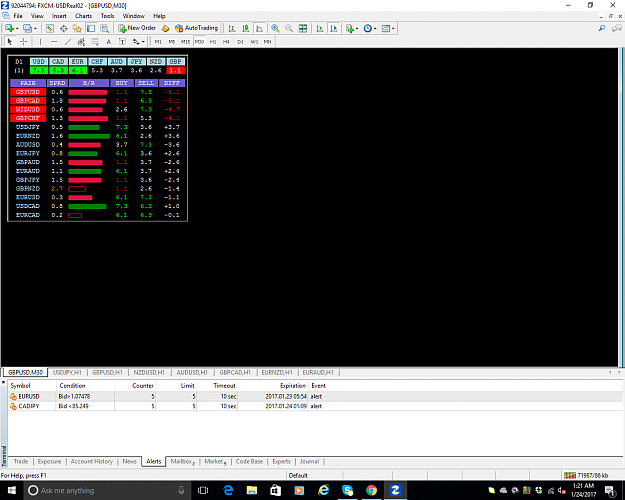This screenshot has height=500, width=625.
Task: Open Google Chrome from taskbar
Action: coord(371,490)
